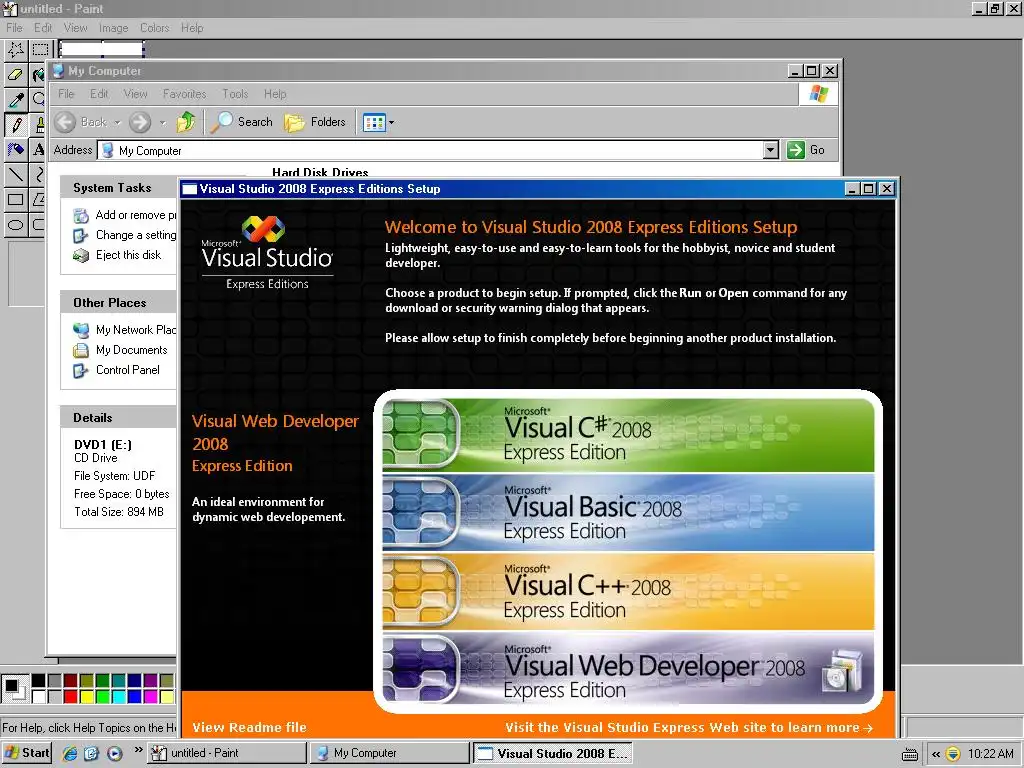
Task: Select the Free-Form Select tool in Paint
Action: [x=16, y=50]
